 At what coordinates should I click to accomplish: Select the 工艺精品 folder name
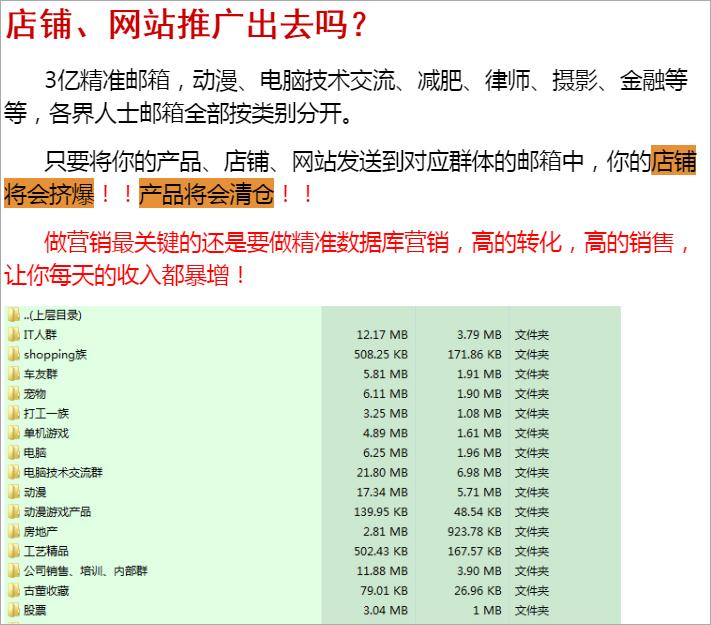(x=46, y=551)
